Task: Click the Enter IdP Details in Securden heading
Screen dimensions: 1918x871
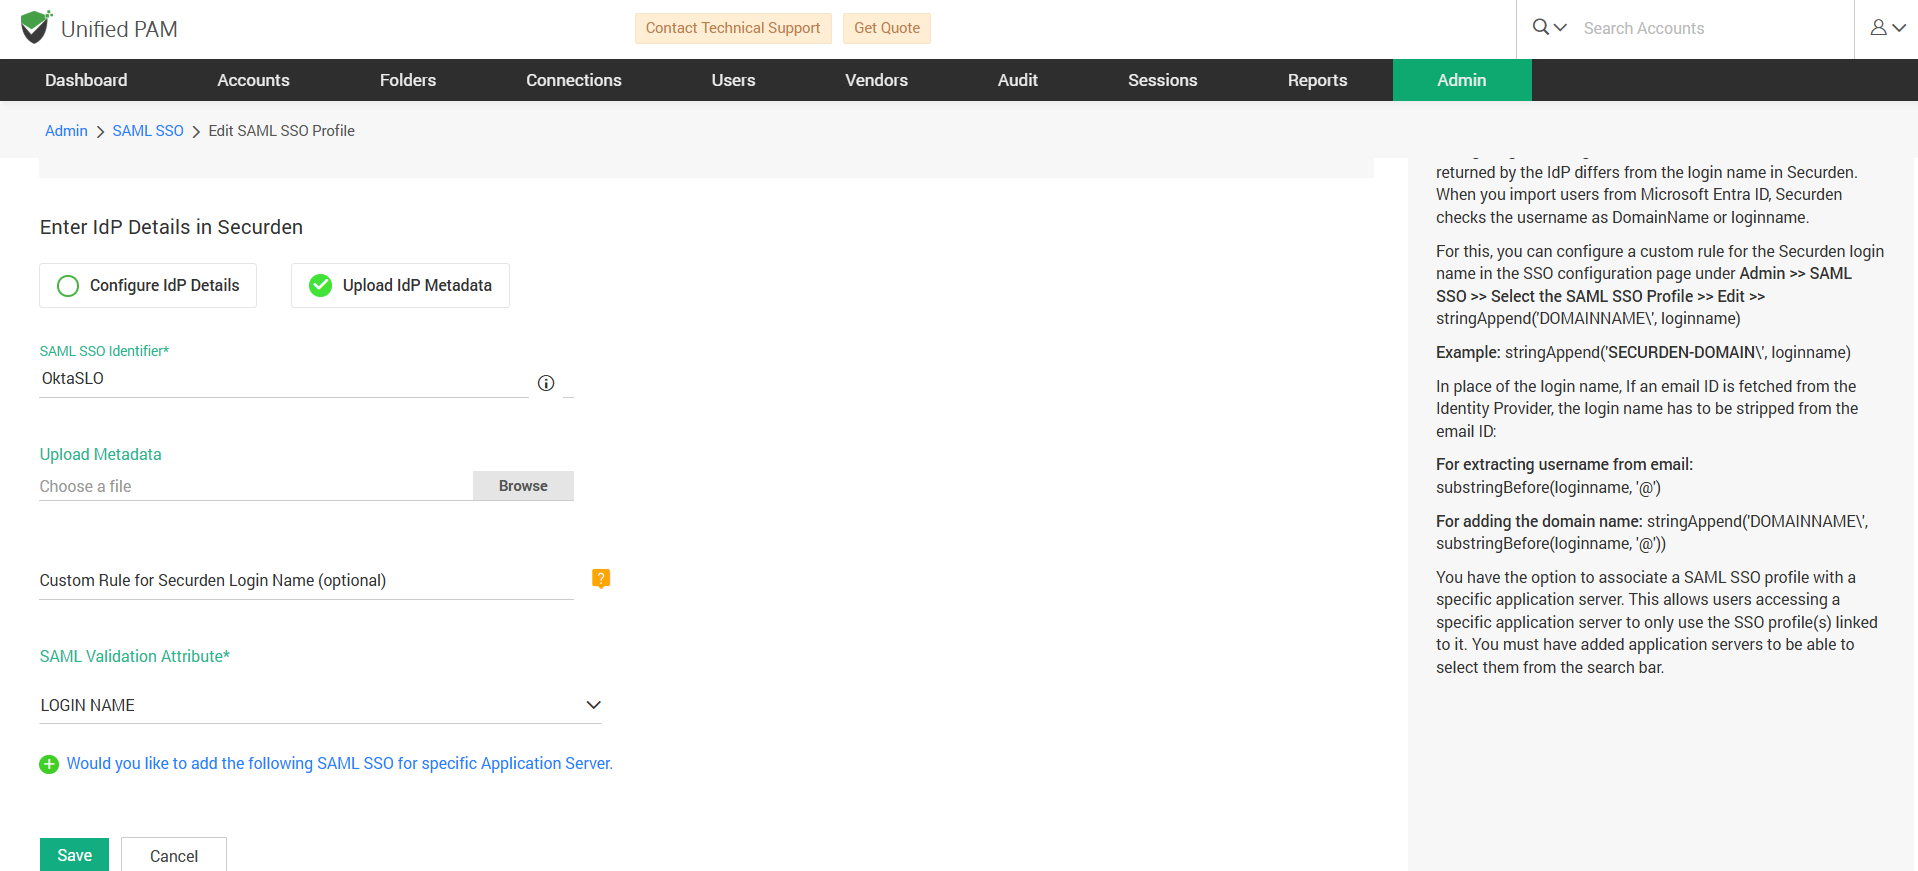Action: (171, 227)
